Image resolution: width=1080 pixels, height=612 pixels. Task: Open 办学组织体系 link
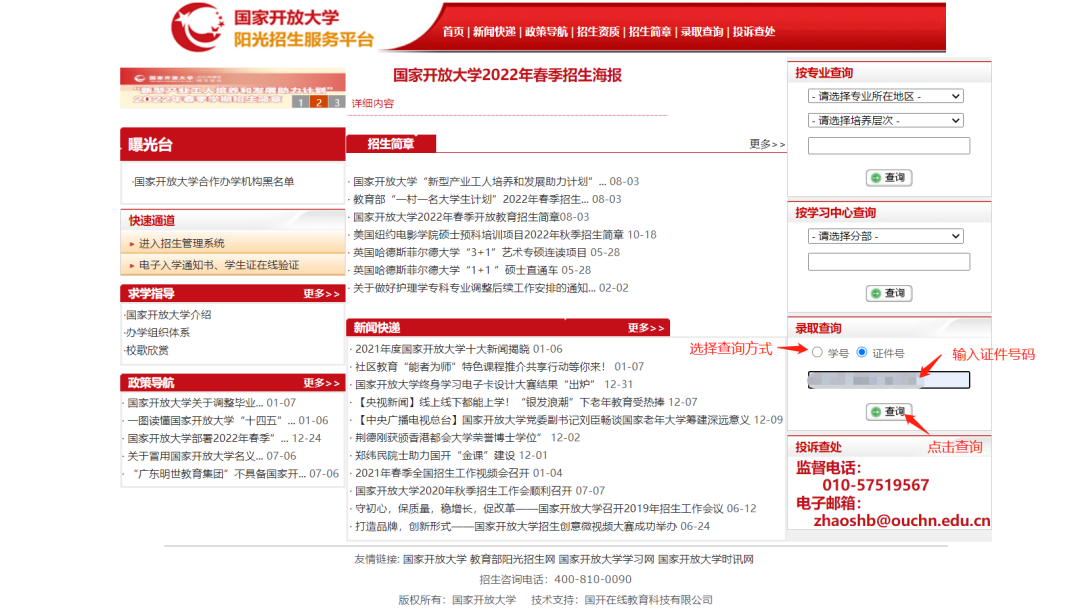[158, 333]
